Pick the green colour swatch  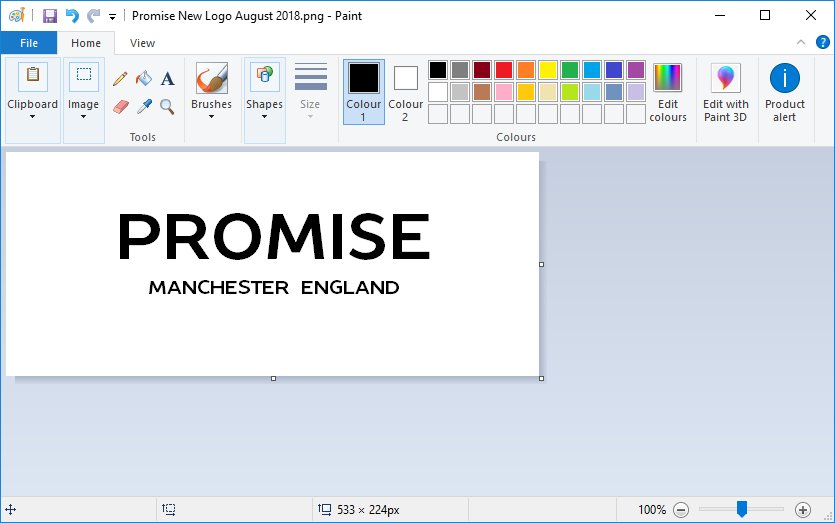point(570,70)
